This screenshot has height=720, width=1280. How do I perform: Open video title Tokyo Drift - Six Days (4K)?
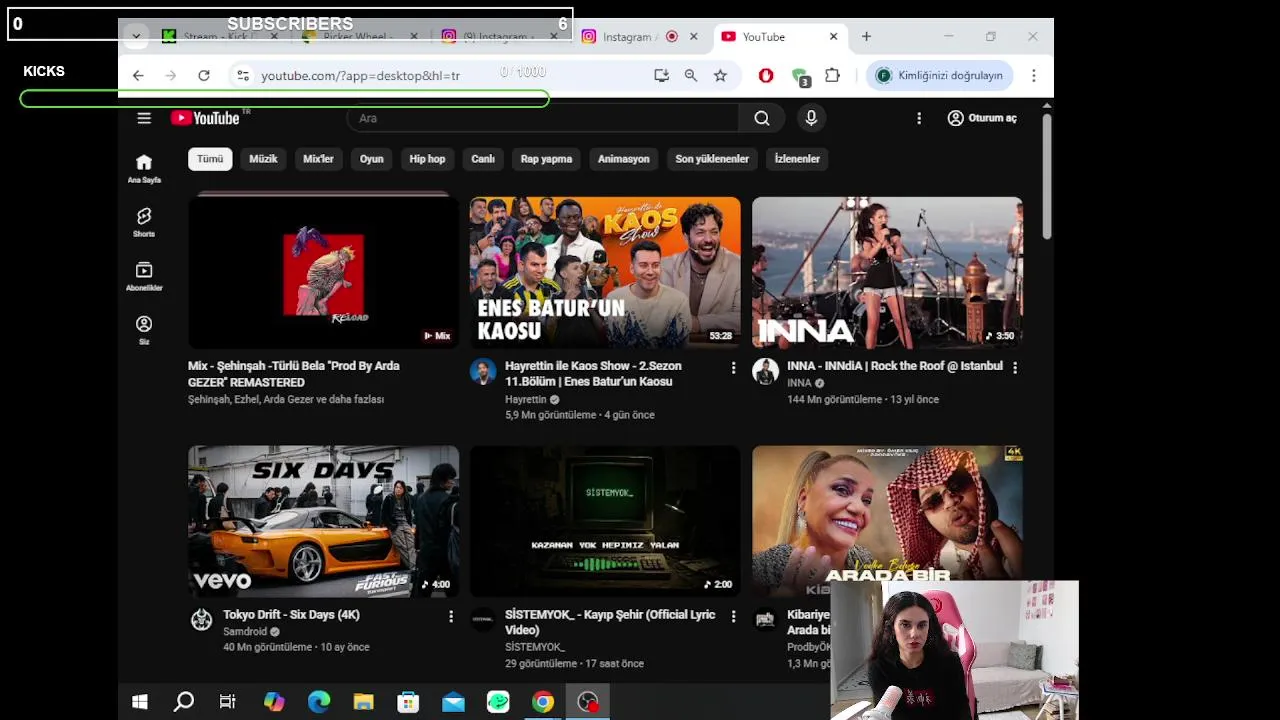pyautogui.click(x=291, y=615)
